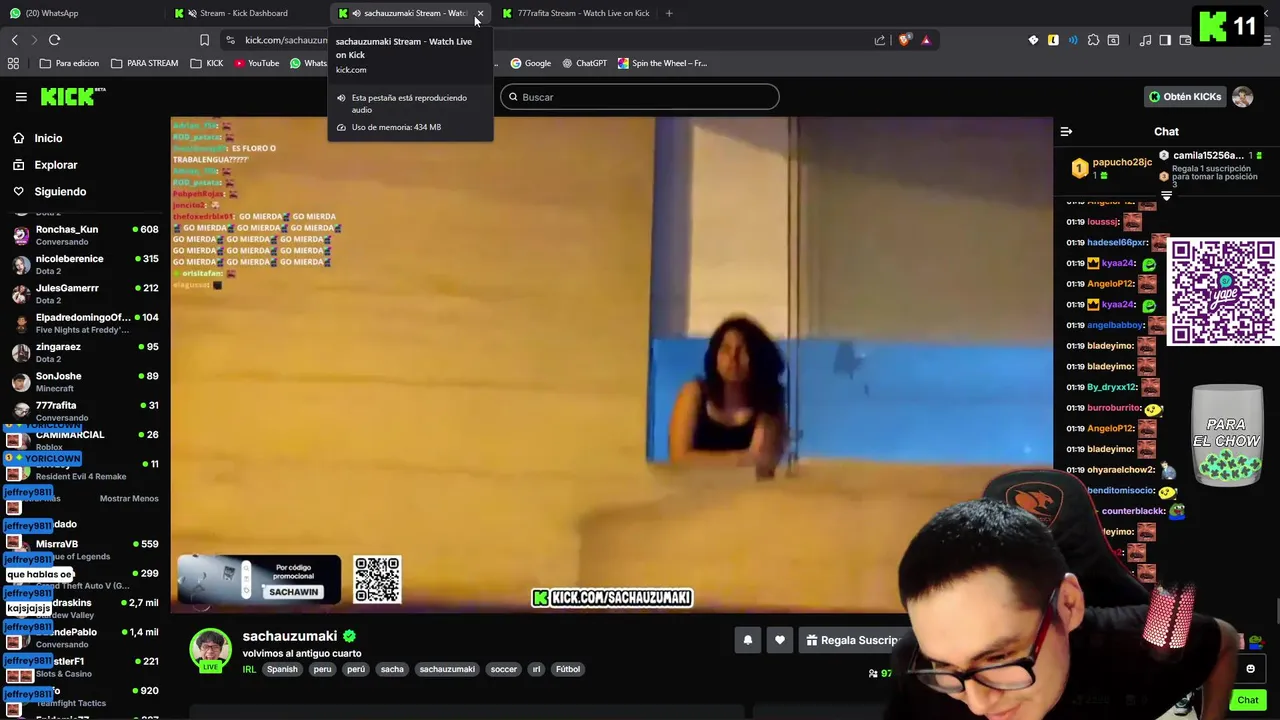Switch to the WhatsApp browser tab

pos(80,13)
